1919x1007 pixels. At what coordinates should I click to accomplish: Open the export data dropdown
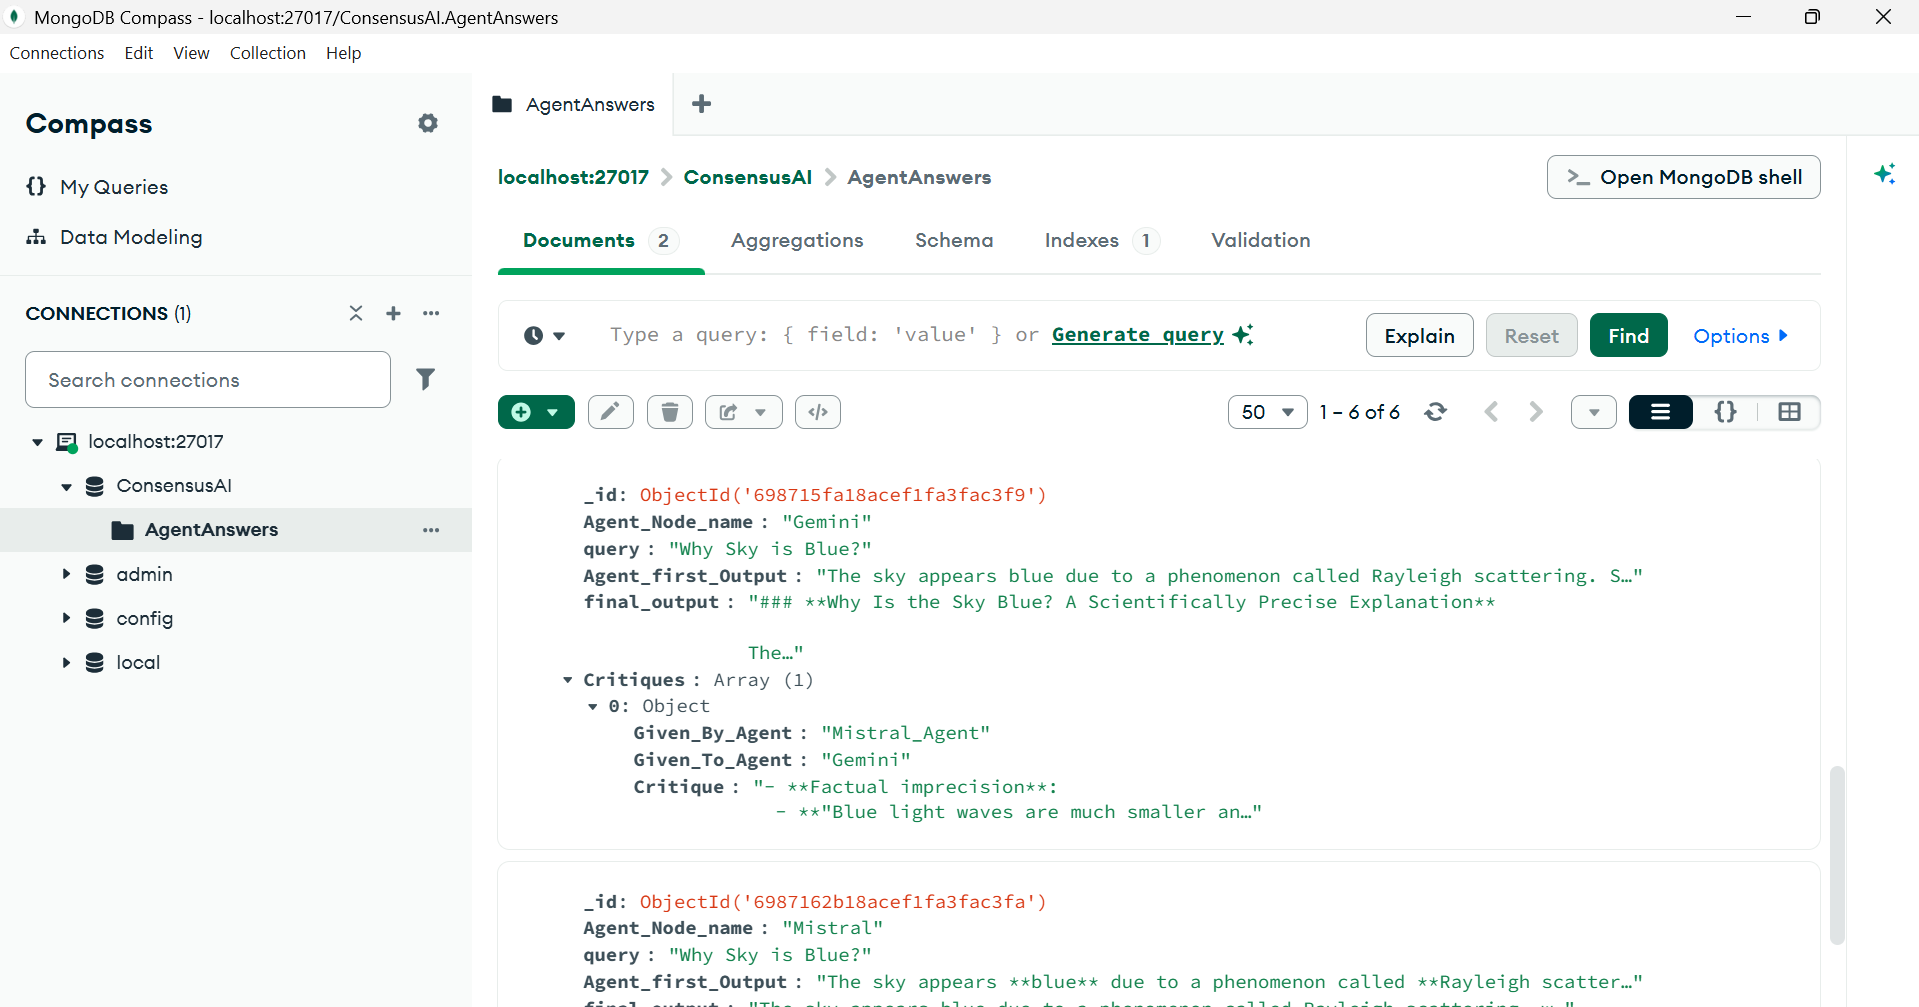coord(744,412)
